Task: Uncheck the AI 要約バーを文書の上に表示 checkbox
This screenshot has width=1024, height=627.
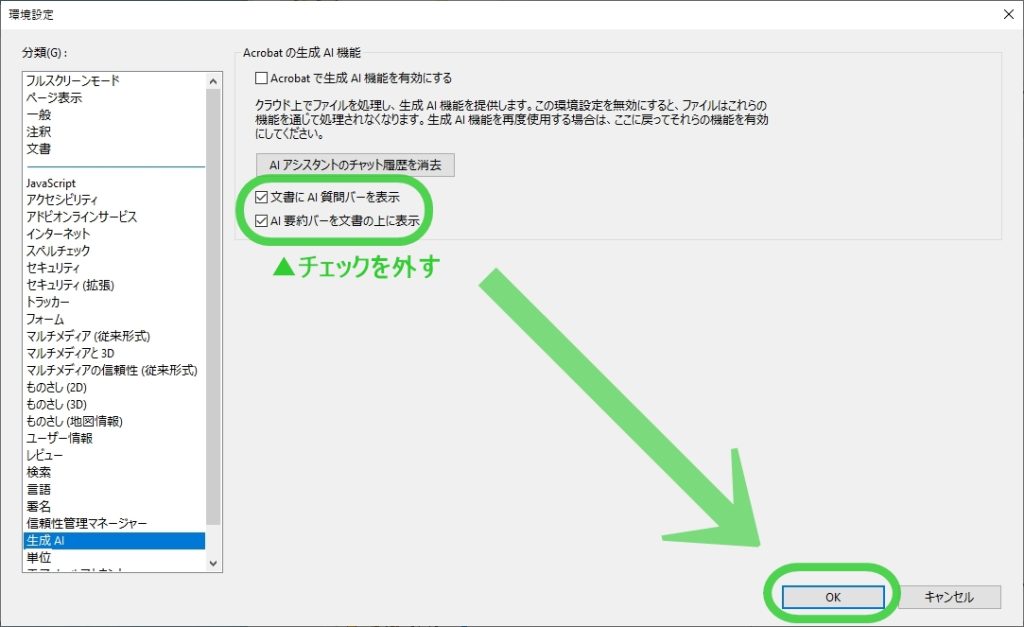Action: coord(262,221)
